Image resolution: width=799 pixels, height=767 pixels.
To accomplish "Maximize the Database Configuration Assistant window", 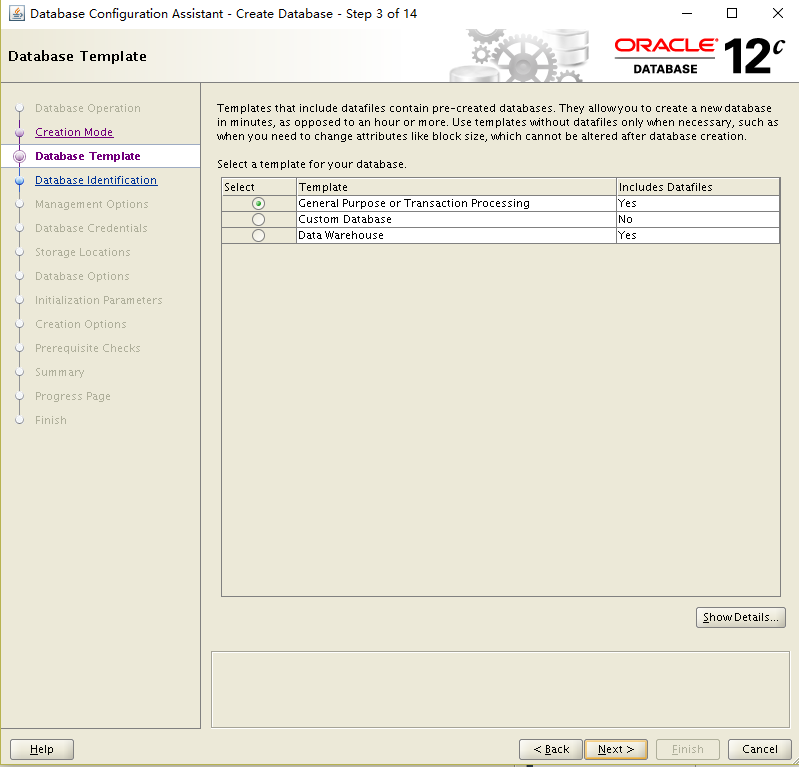I will click(x=732, y=13).
